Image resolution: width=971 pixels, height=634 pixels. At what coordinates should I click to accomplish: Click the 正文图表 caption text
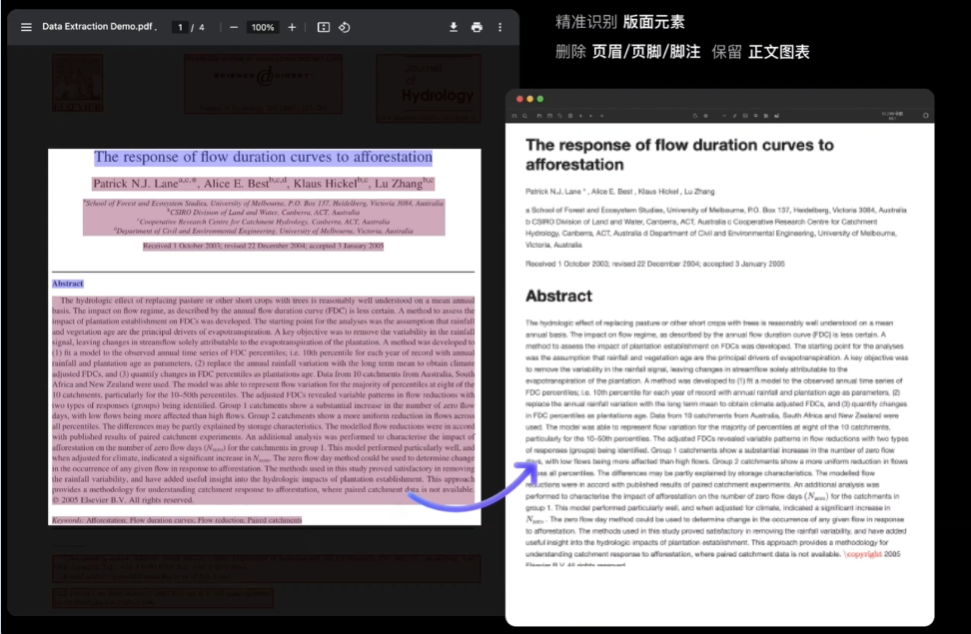click(778, 52)
